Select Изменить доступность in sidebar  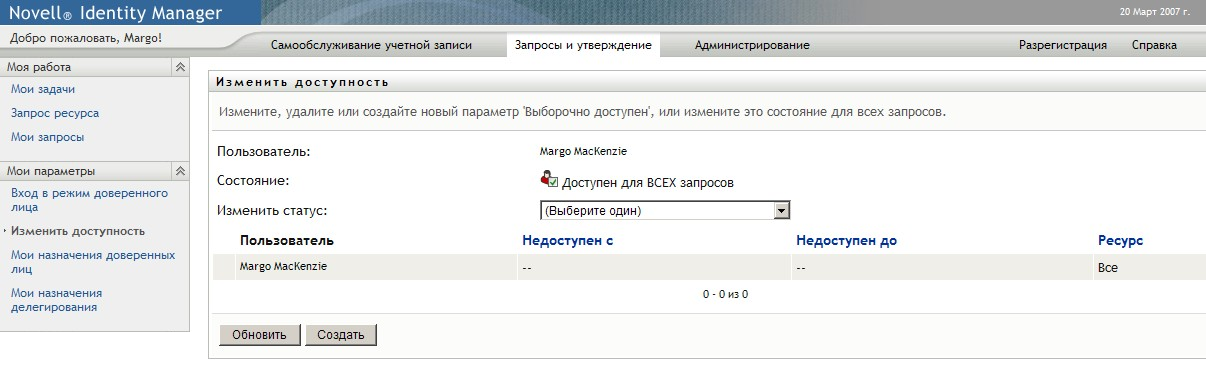click(x=78, y=231)
